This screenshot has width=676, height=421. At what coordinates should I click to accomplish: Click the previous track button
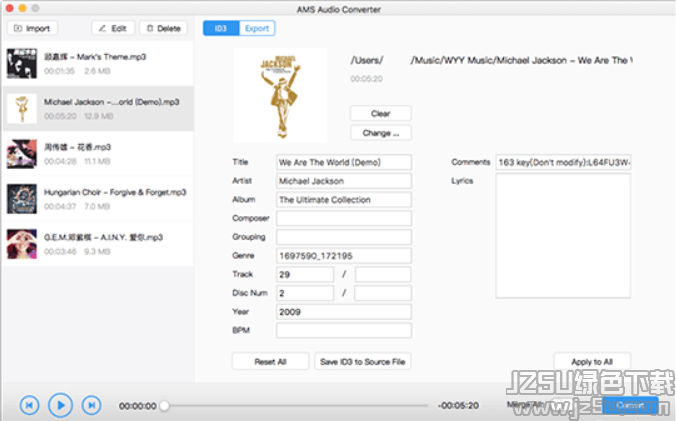(29, 405)
